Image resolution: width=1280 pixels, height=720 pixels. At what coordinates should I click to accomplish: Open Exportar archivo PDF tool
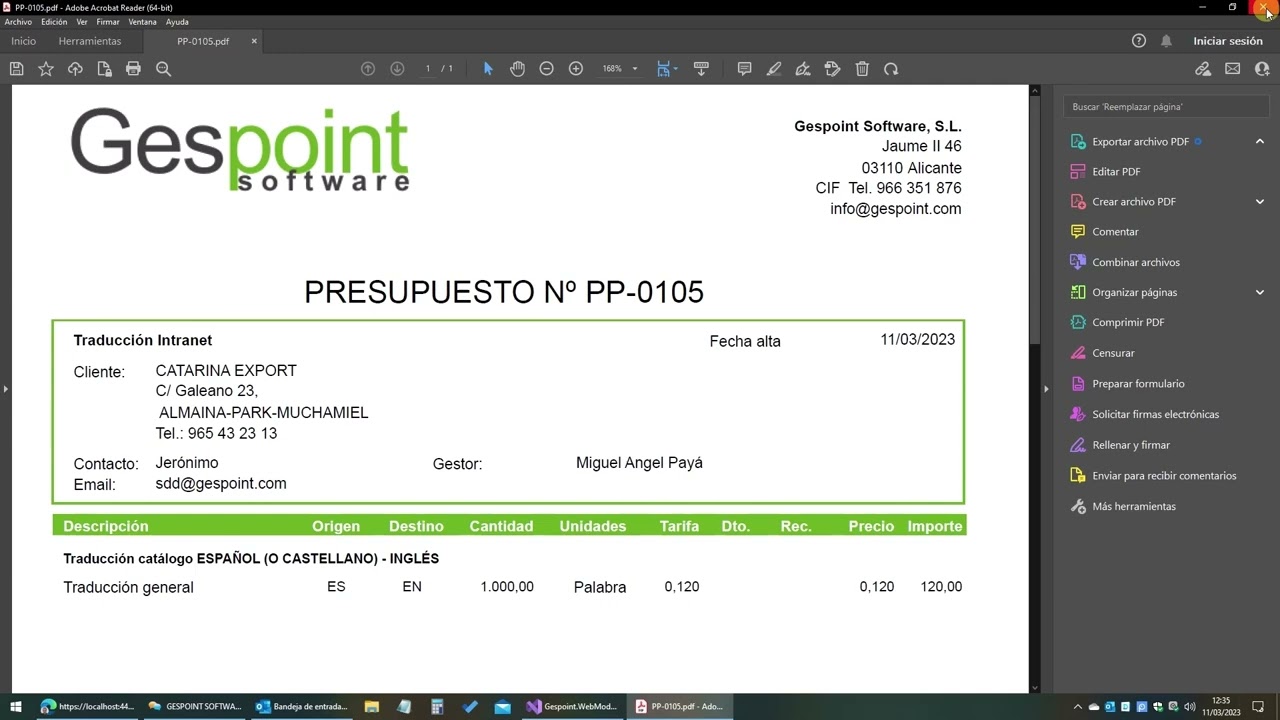(x=1140, y=142)
